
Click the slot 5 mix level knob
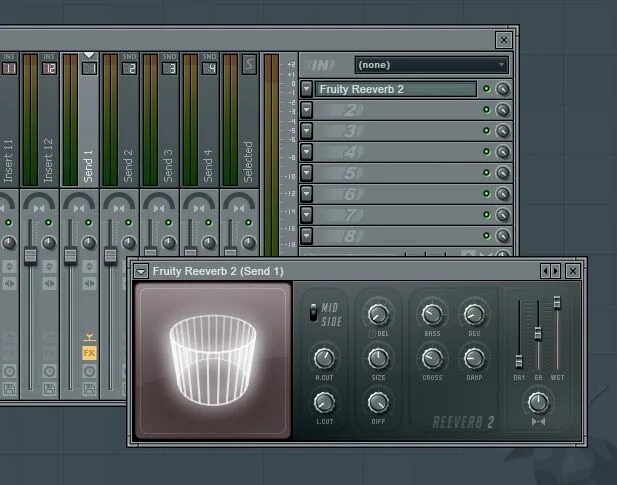tap(503, 173)
